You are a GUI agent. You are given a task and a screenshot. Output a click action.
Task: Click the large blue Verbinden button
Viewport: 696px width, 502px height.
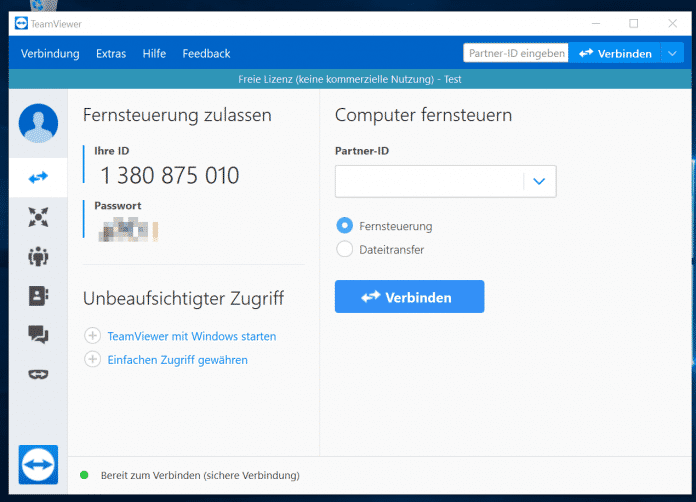click(409, 297)
